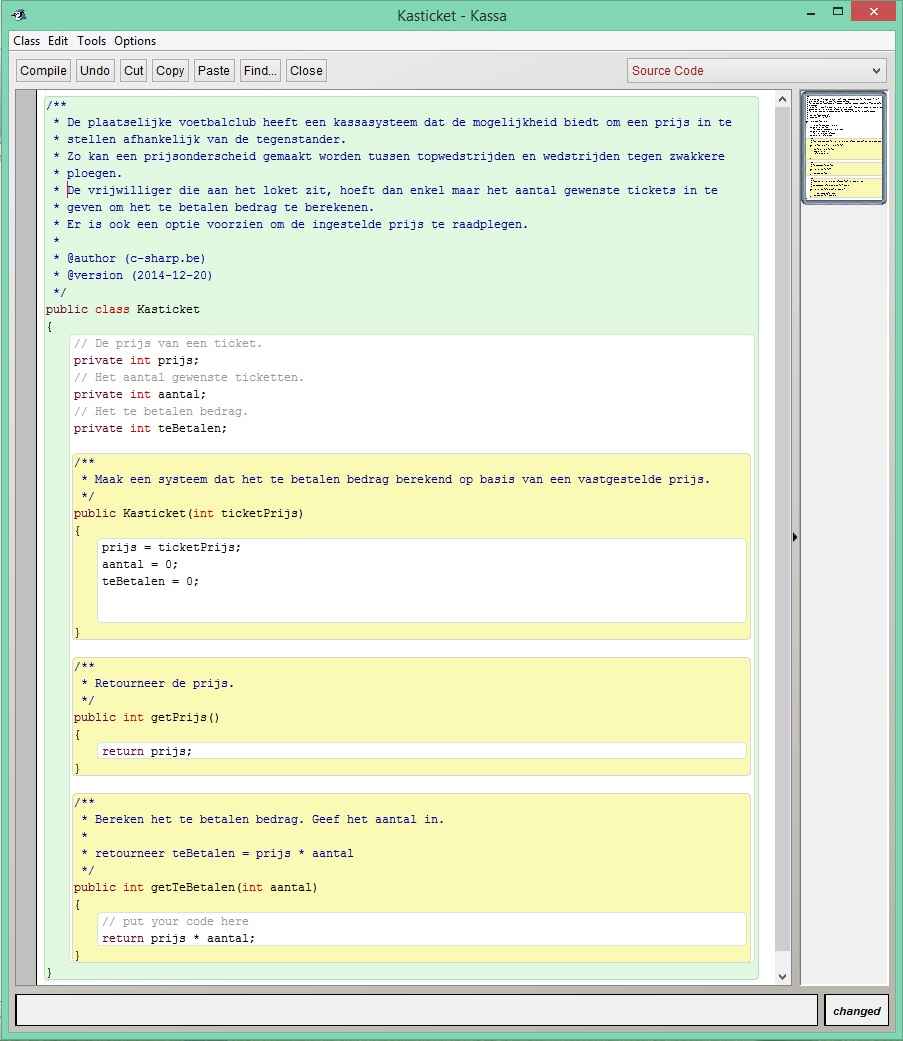The height and width of the screenshot is (1041, 903).
Task: Place cursor in 'public class Kasticket' line
Action: 123,309
